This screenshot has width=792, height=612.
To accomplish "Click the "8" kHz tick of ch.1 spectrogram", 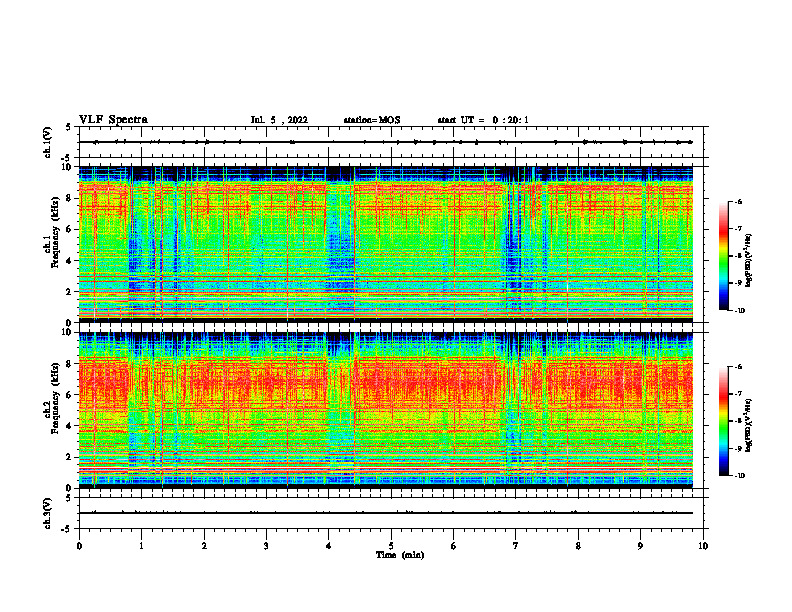I will (x=69, y=198).
